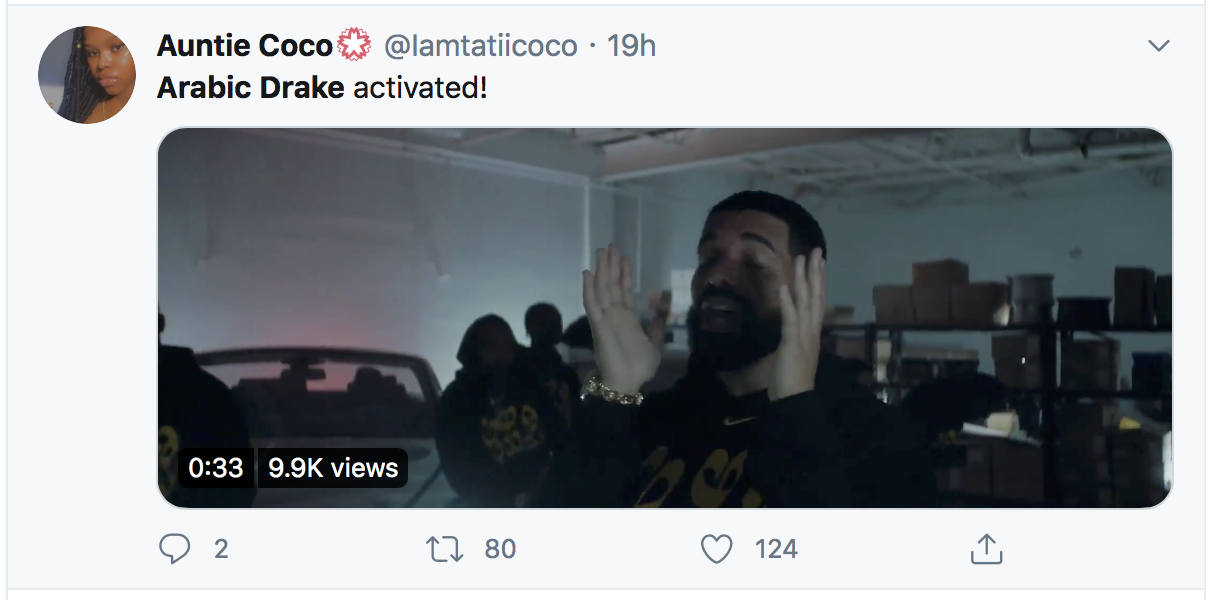Play the embedded Drake video
This screenshot has height=600, width=1214.
tap(664, 317)
